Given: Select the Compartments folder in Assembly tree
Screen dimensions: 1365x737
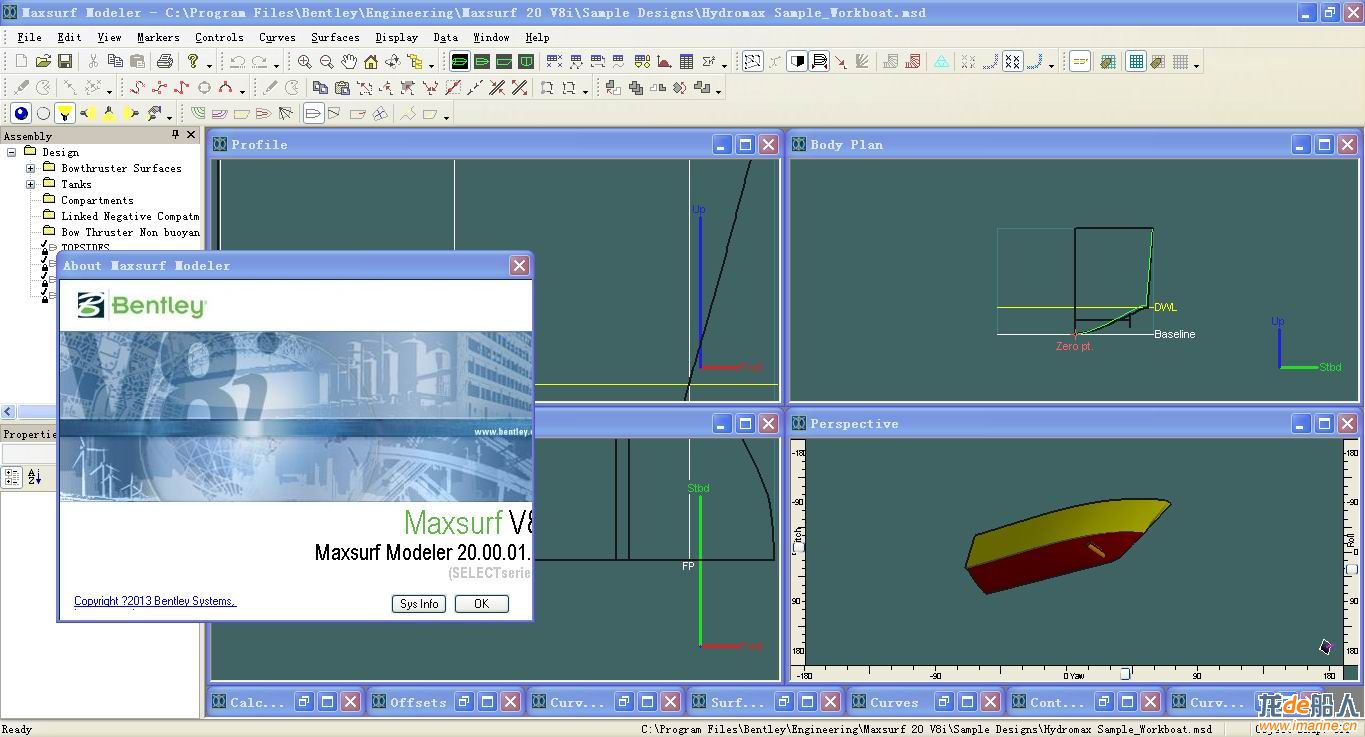Looking at the screenshot, I should pyautogui.click(x=97, y=201).
